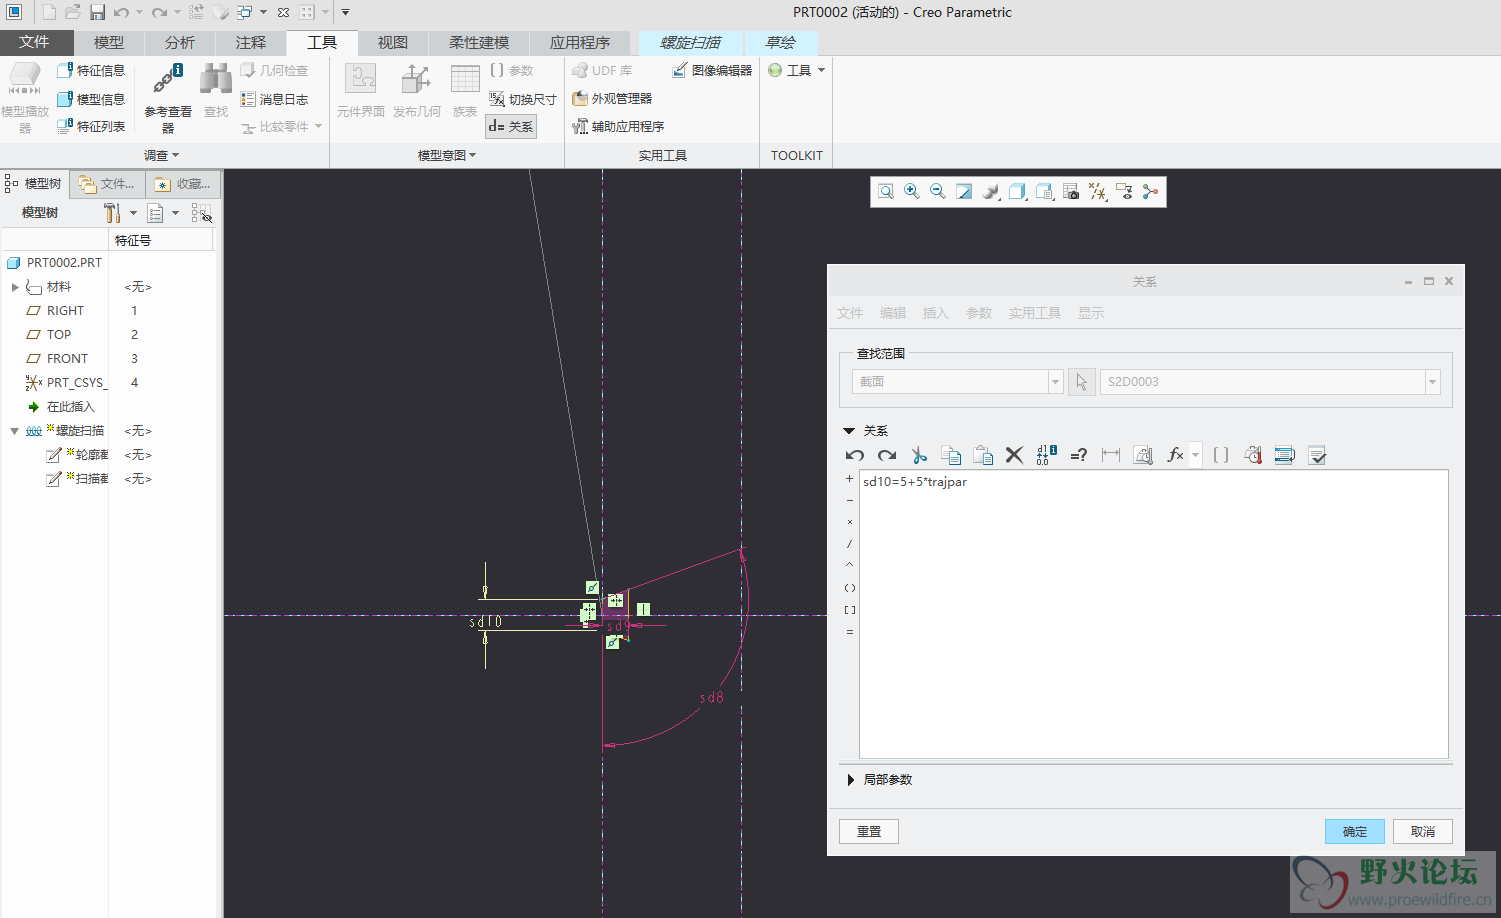Click the Zoom In magnifier icon
The height and width of the screenshot is (918, 1501).
[x=912, y=192]
